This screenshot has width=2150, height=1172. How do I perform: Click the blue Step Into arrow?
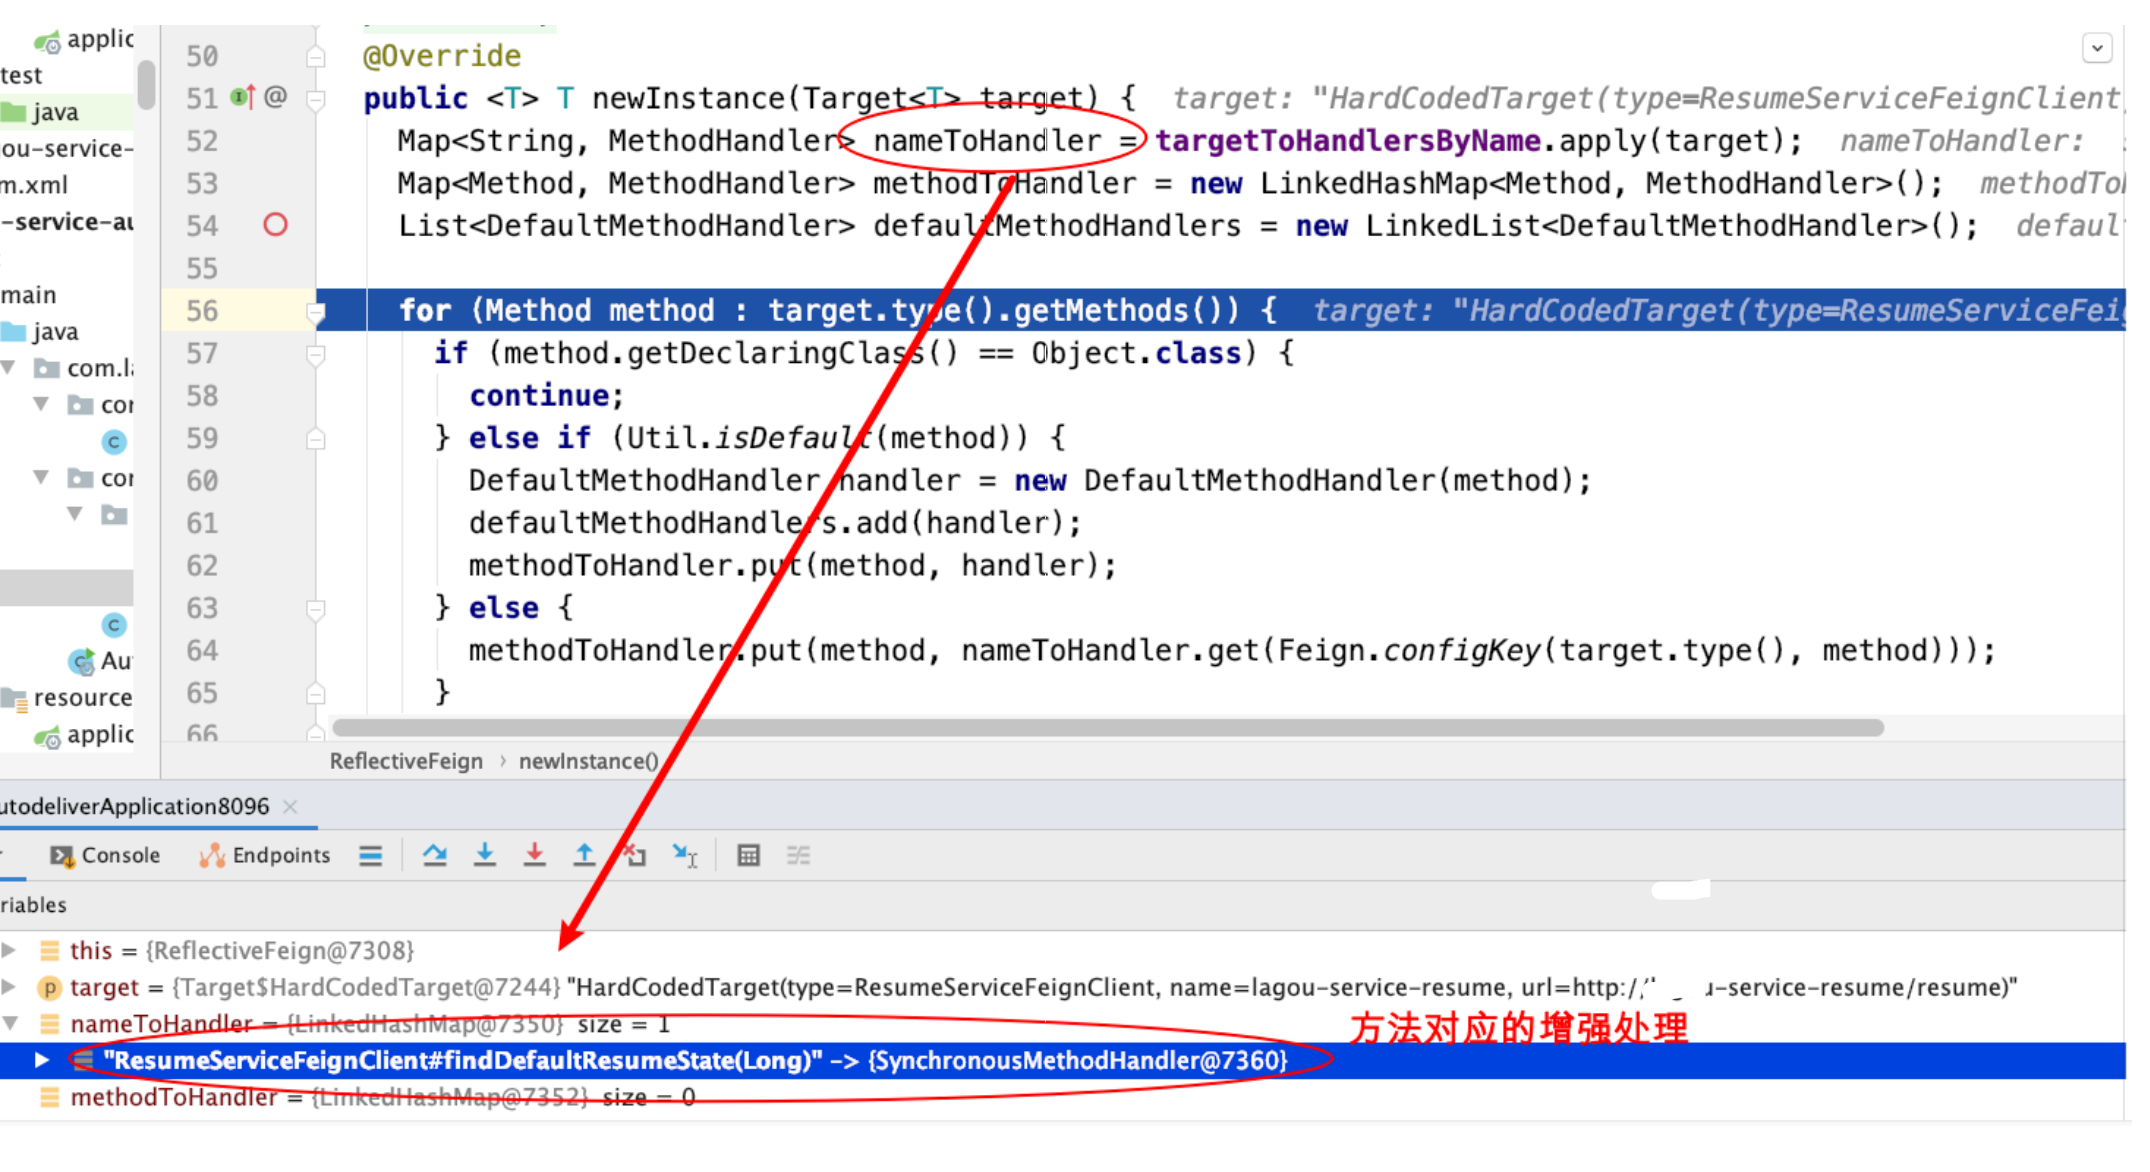click(485, 855)
